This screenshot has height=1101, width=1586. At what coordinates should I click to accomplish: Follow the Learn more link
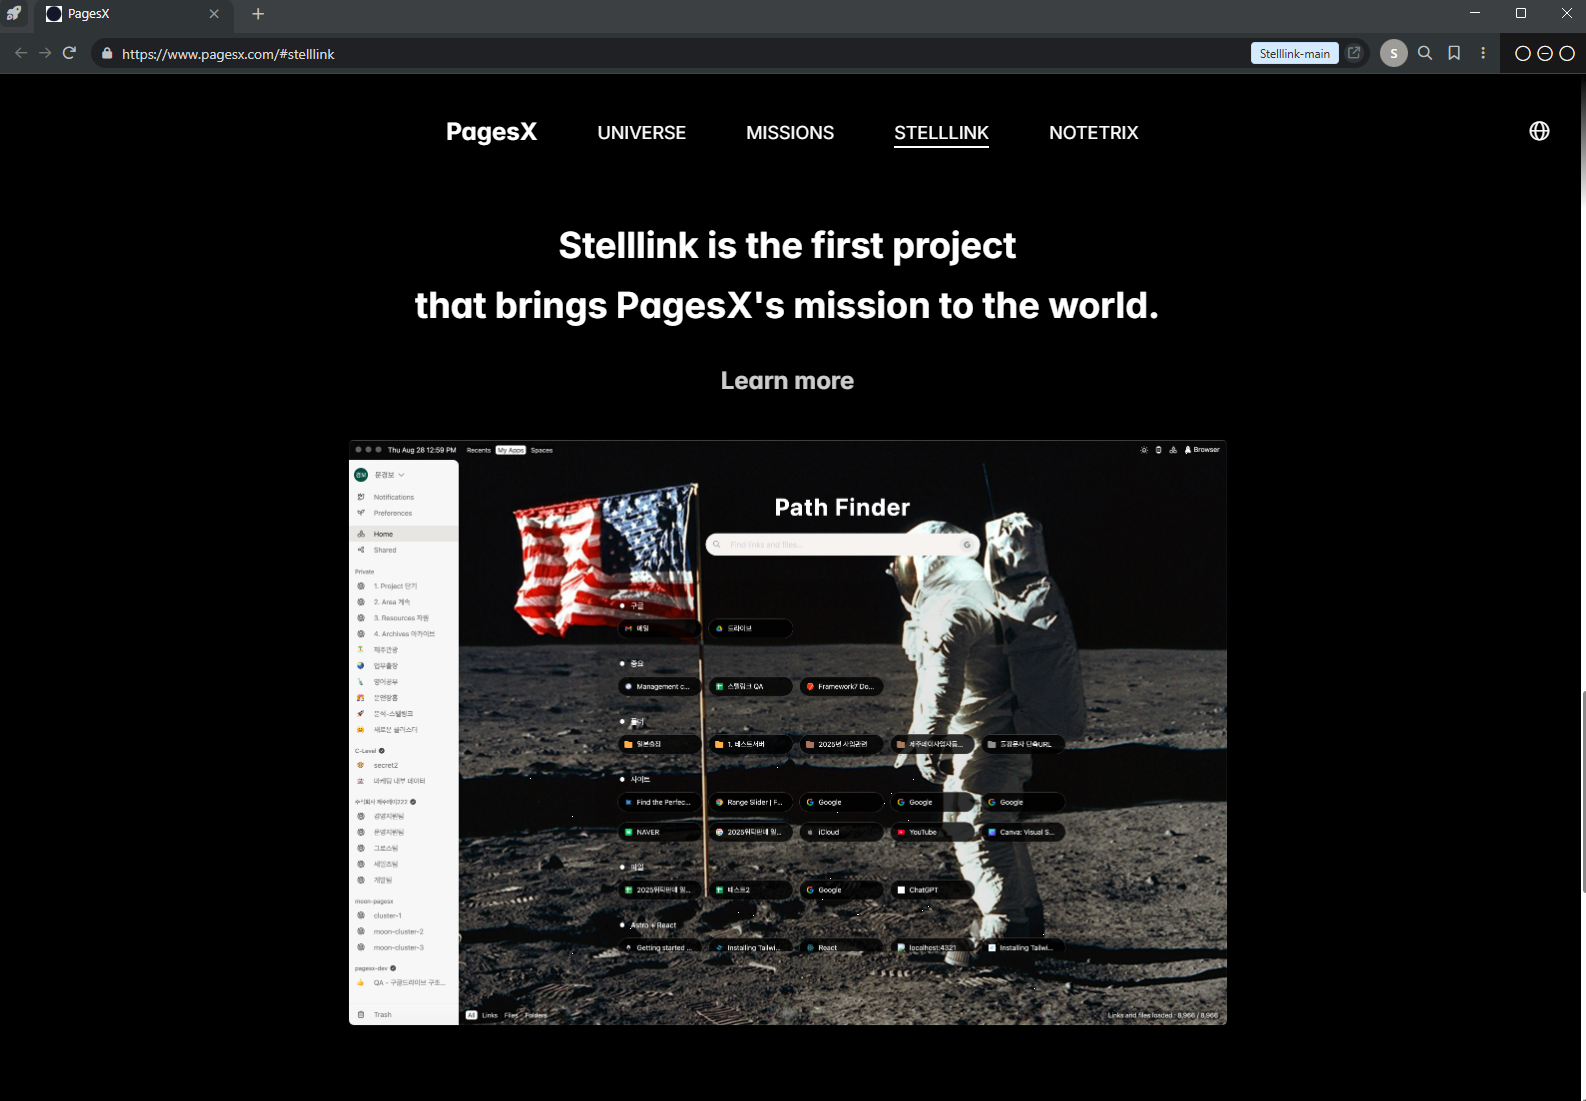click(787, 381)
